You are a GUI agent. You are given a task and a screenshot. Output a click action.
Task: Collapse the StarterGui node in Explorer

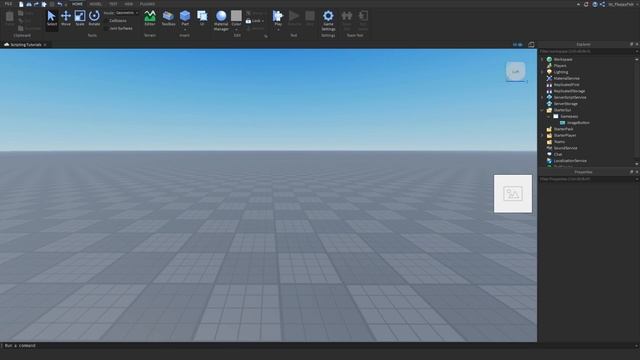[x=542, y=110]
